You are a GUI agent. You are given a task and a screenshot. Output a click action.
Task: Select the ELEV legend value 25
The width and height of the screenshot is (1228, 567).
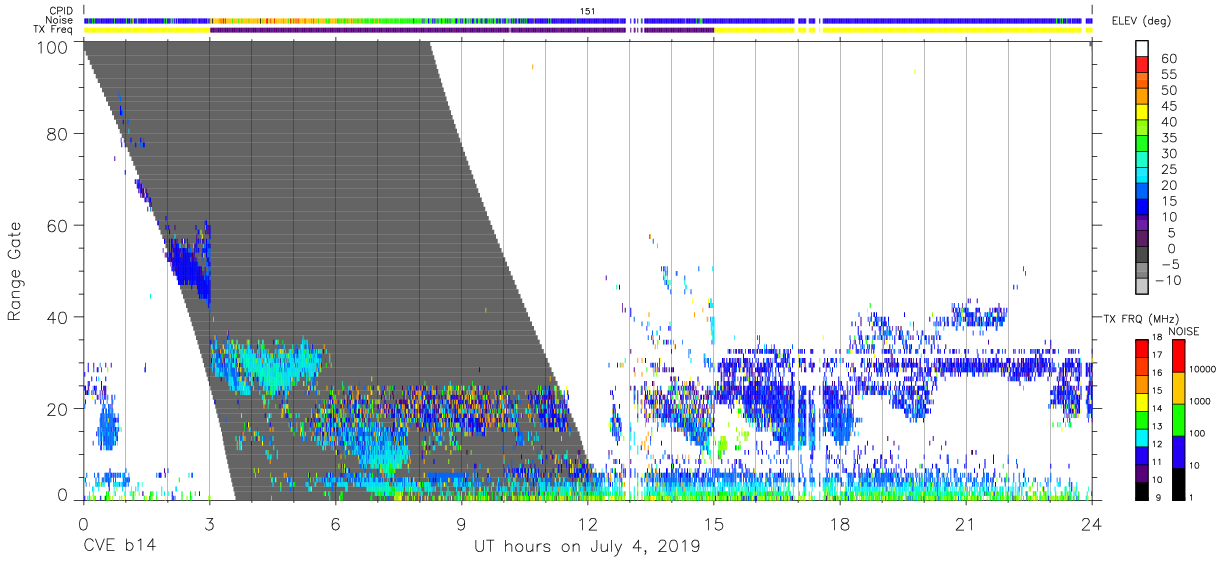click(1168, 169)
